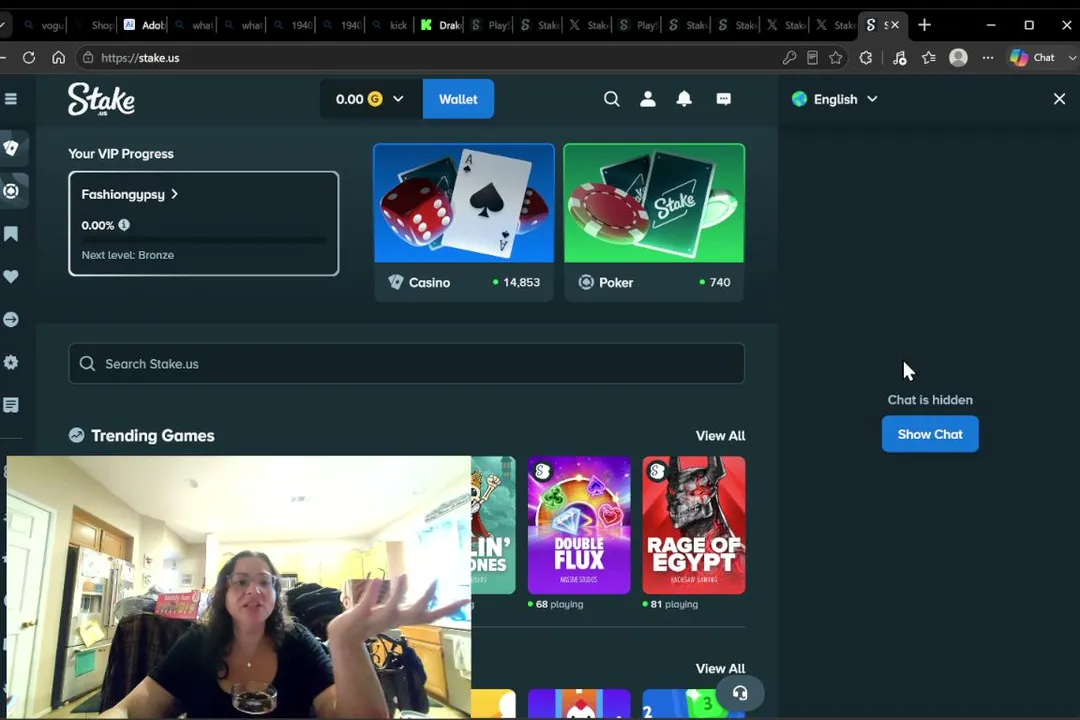Open View All for Trending Games
This screenshot has height=720, width=1080.
720,435
